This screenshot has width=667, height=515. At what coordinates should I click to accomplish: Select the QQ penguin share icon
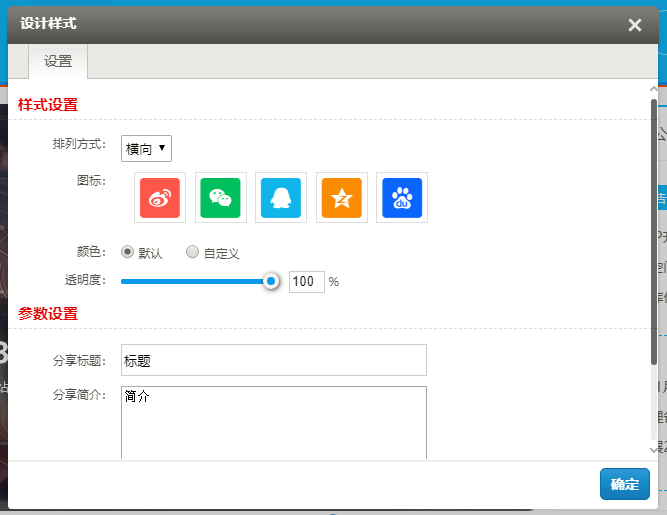coord(281,198)
